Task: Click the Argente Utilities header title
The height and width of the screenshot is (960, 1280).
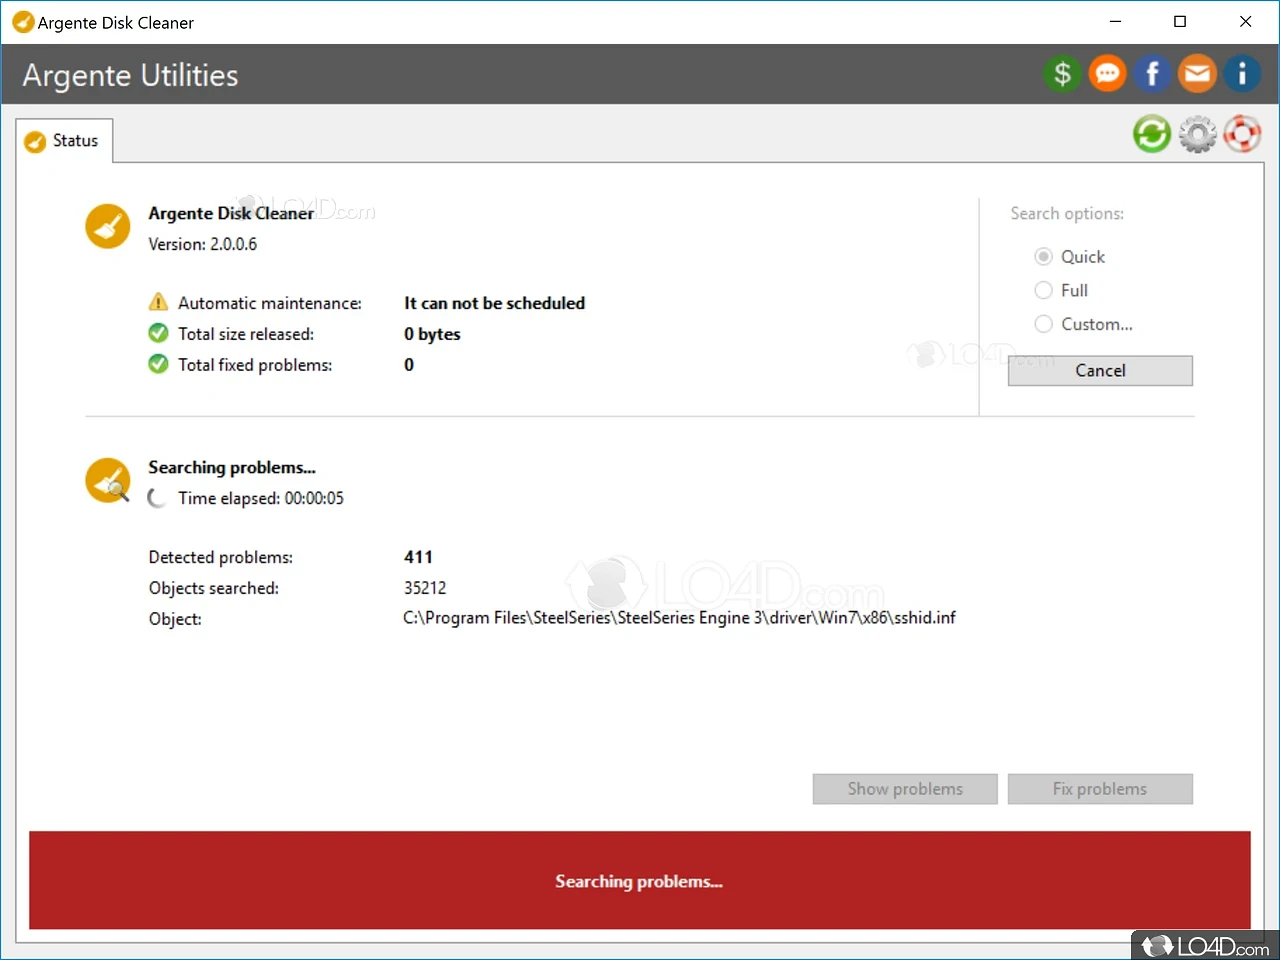Action: pyautogui.click(x=129, y=74)
